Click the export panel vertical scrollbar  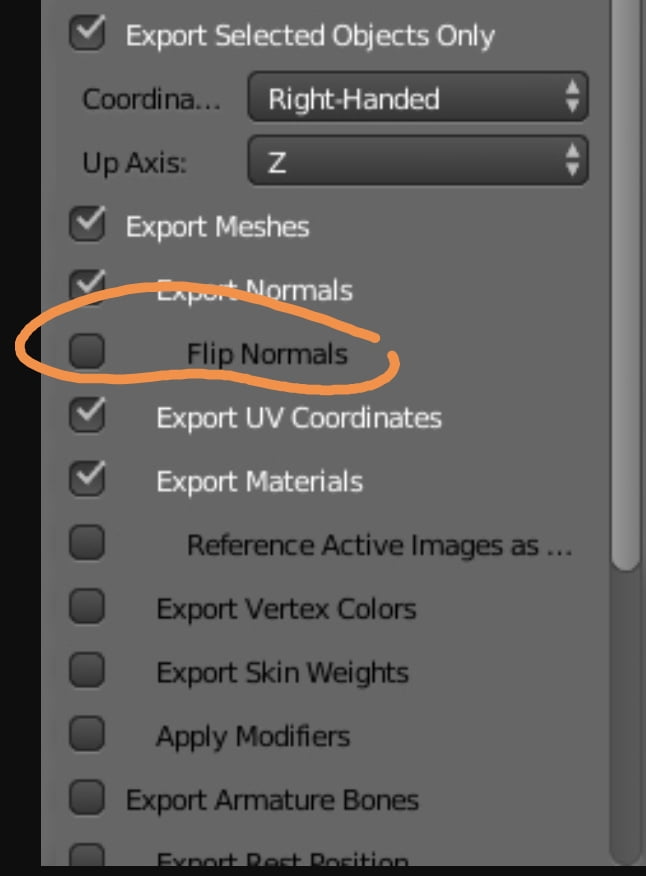(625, 300)
